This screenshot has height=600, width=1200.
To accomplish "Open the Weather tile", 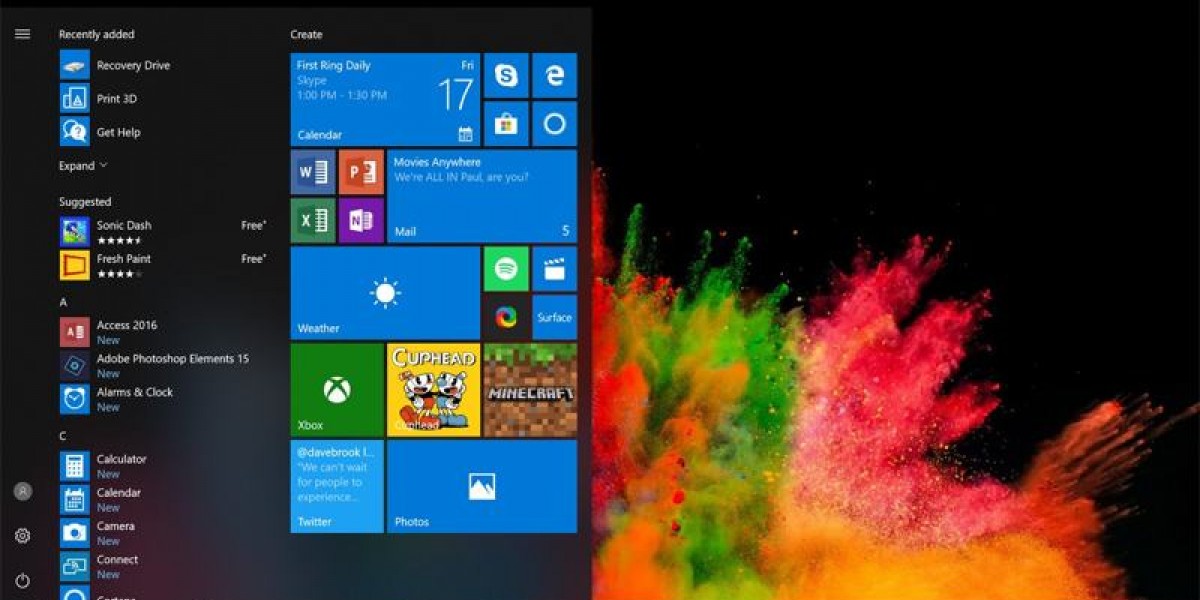I will click(385, 293).
